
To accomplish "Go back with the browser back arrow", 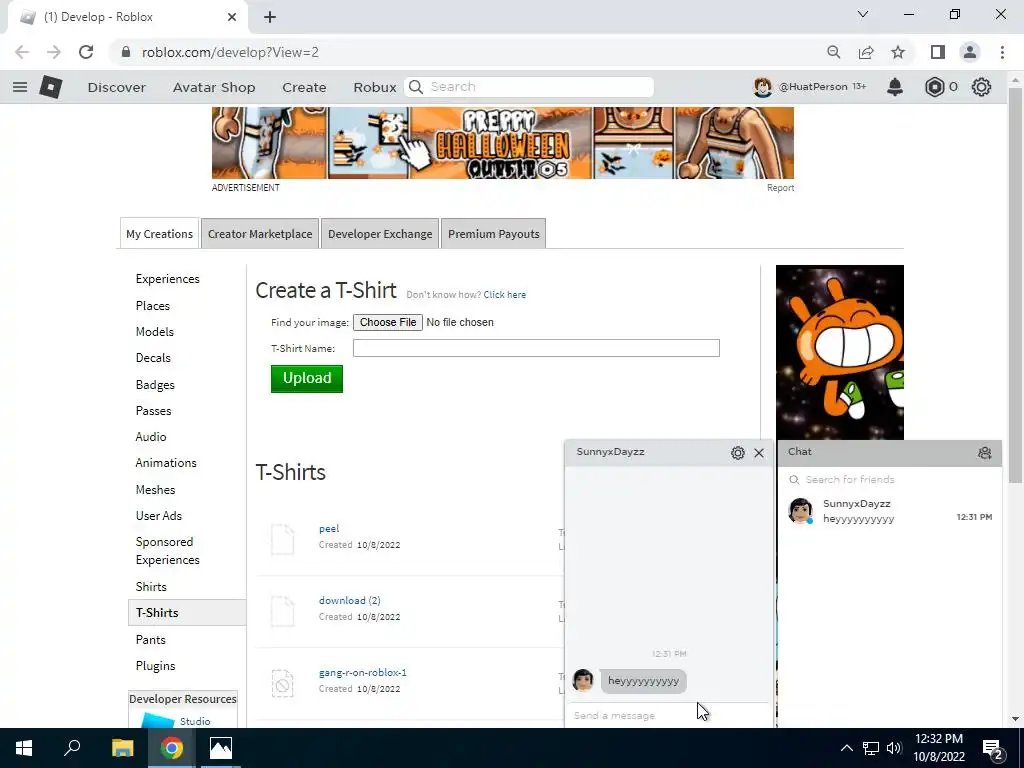I will tap(22, 52).
